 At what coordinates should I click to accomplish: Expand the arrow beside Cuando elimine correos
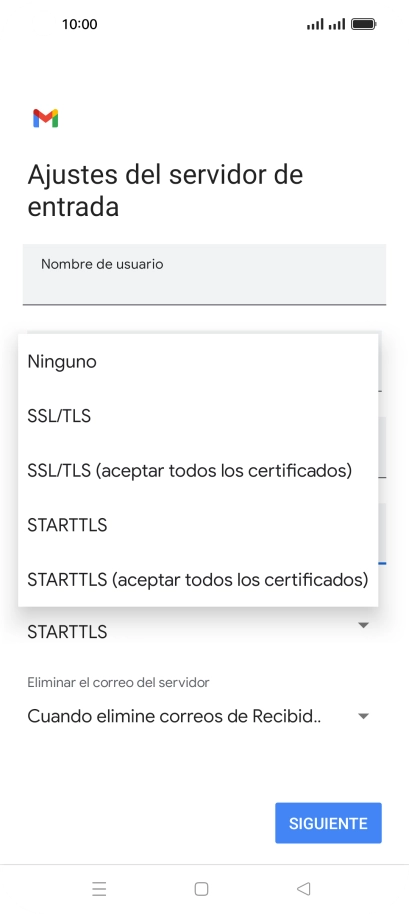click(364, 716)
